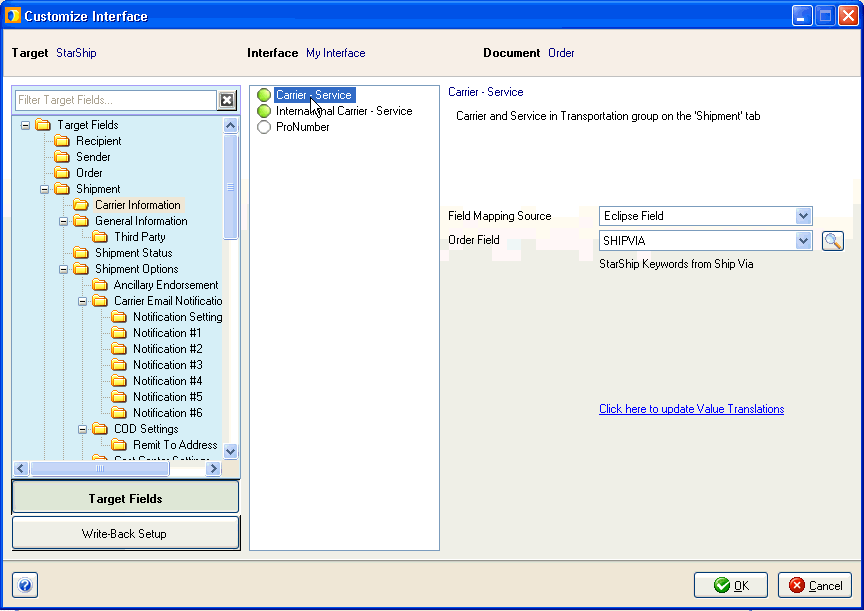Open the Field Mapping Source dropdown

803,216
